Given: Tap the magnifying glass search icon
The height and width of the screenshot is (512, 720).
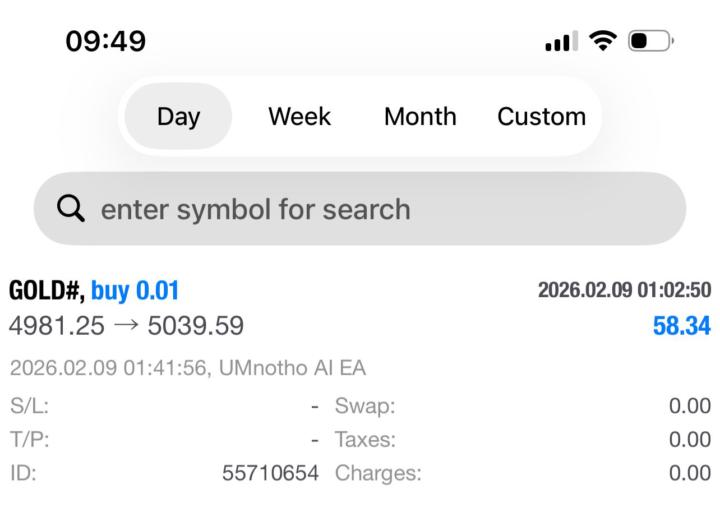Looking at the screenshot, I should (71, 209).
